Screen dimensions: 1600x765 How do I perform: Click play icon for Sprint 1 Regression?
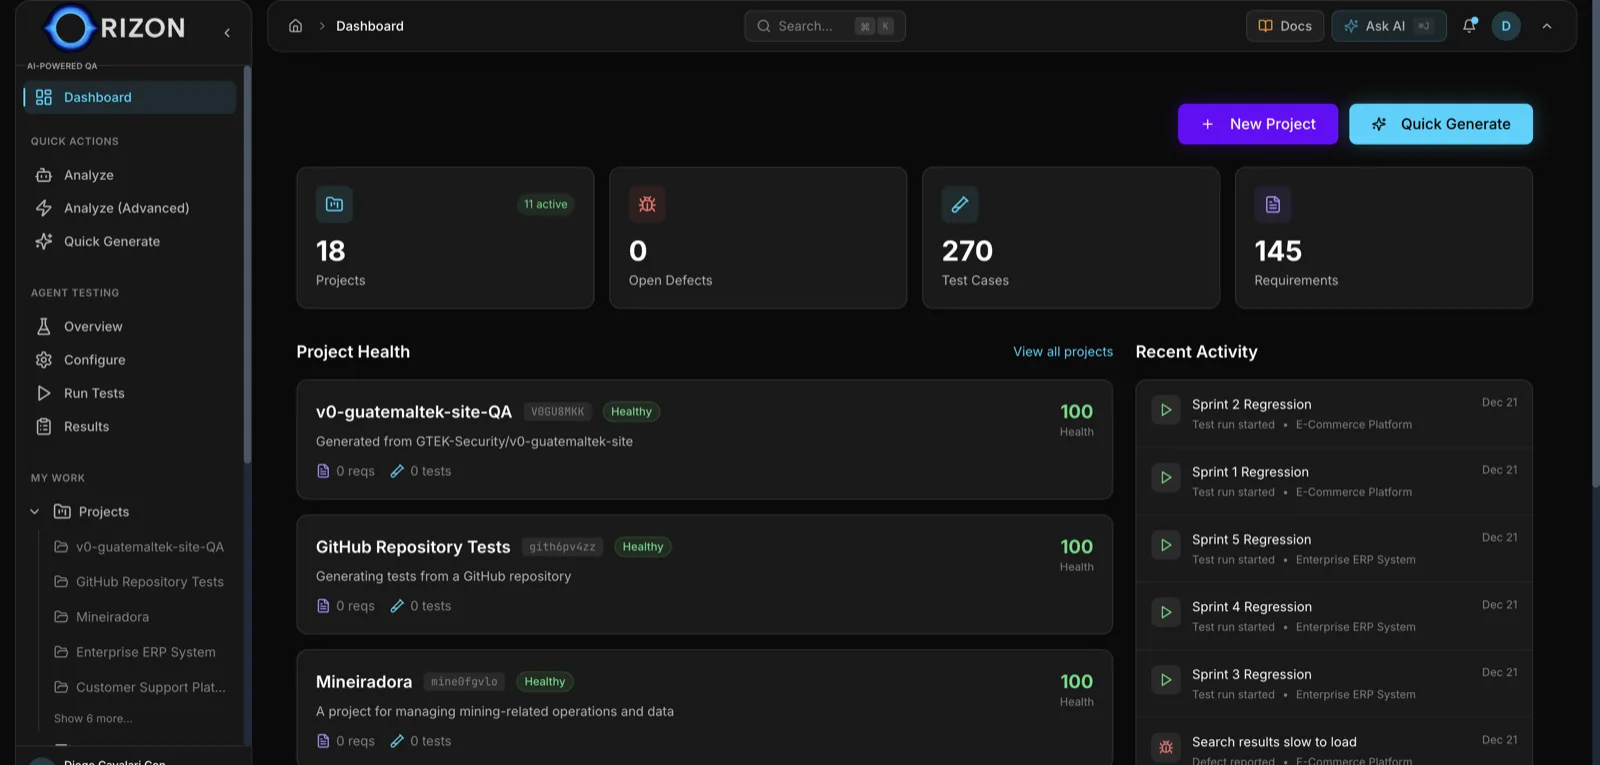click(1166, 478)
